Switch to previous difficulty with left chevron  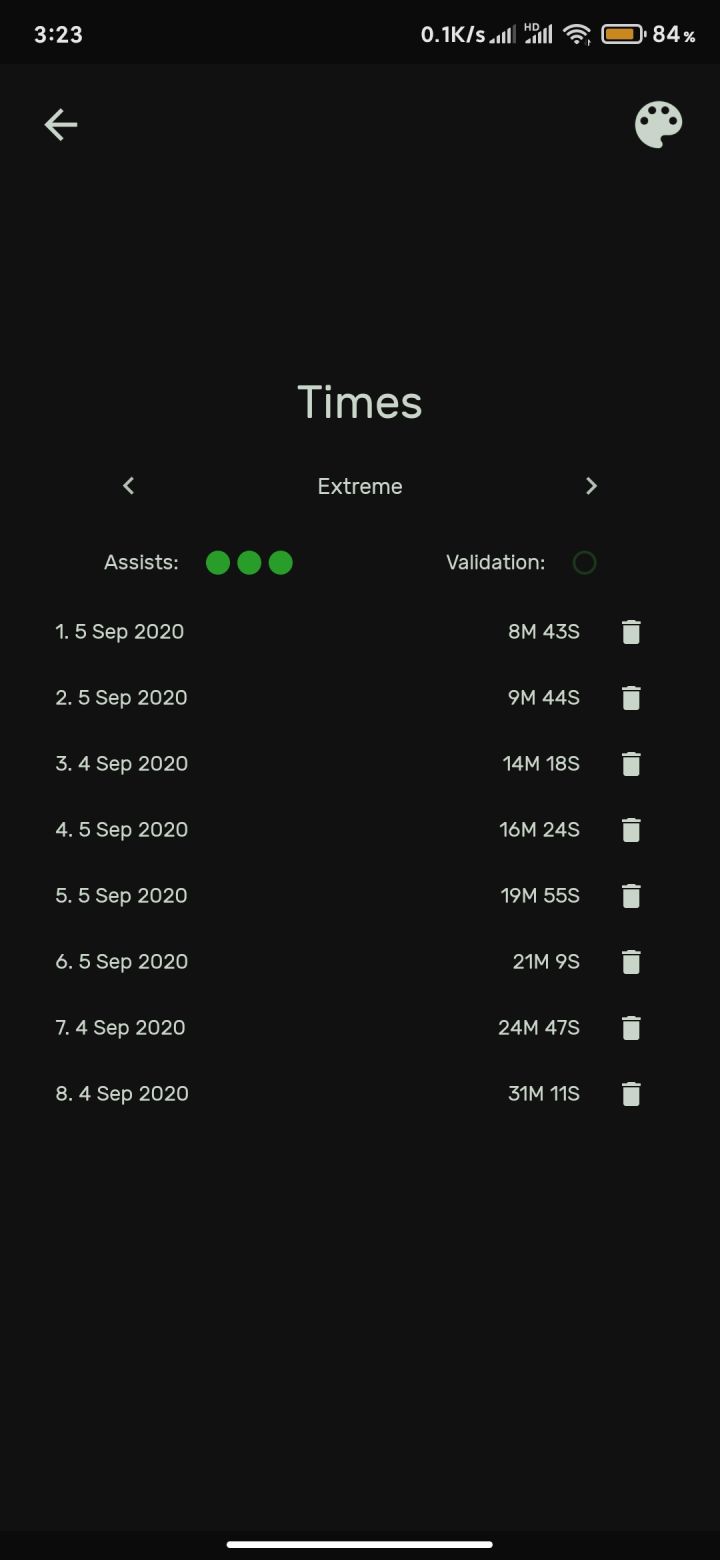[x=129, y=486]
